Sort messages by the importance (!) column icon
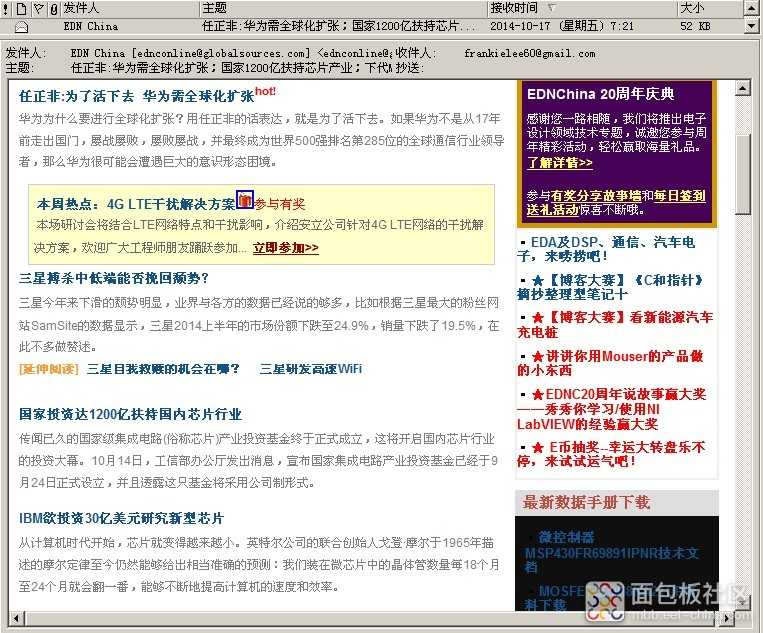Image resolution: width=763 pixels, height=633 pixels. click(7, 8)
